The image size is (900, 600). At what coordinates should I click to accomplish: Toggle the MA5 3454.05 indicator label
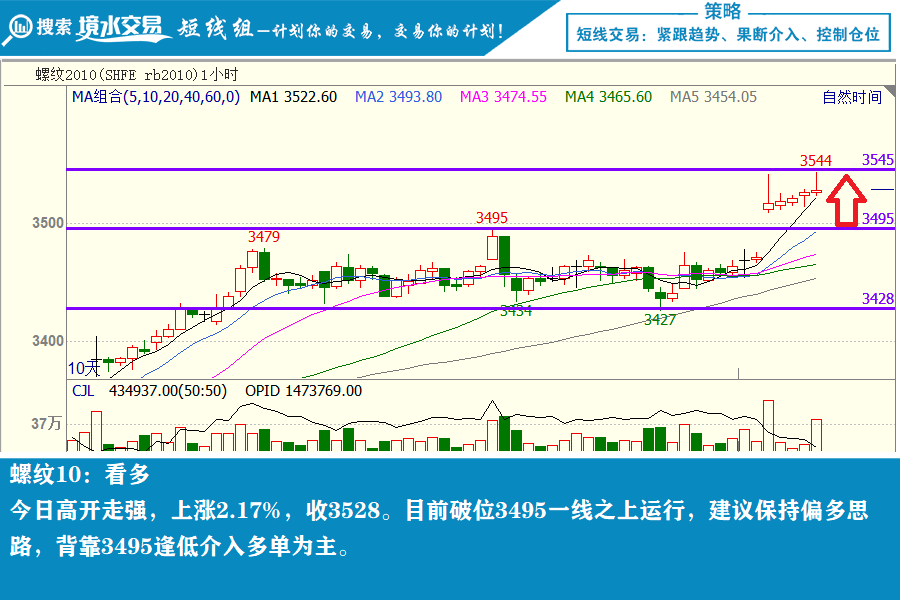coord(713,97)
